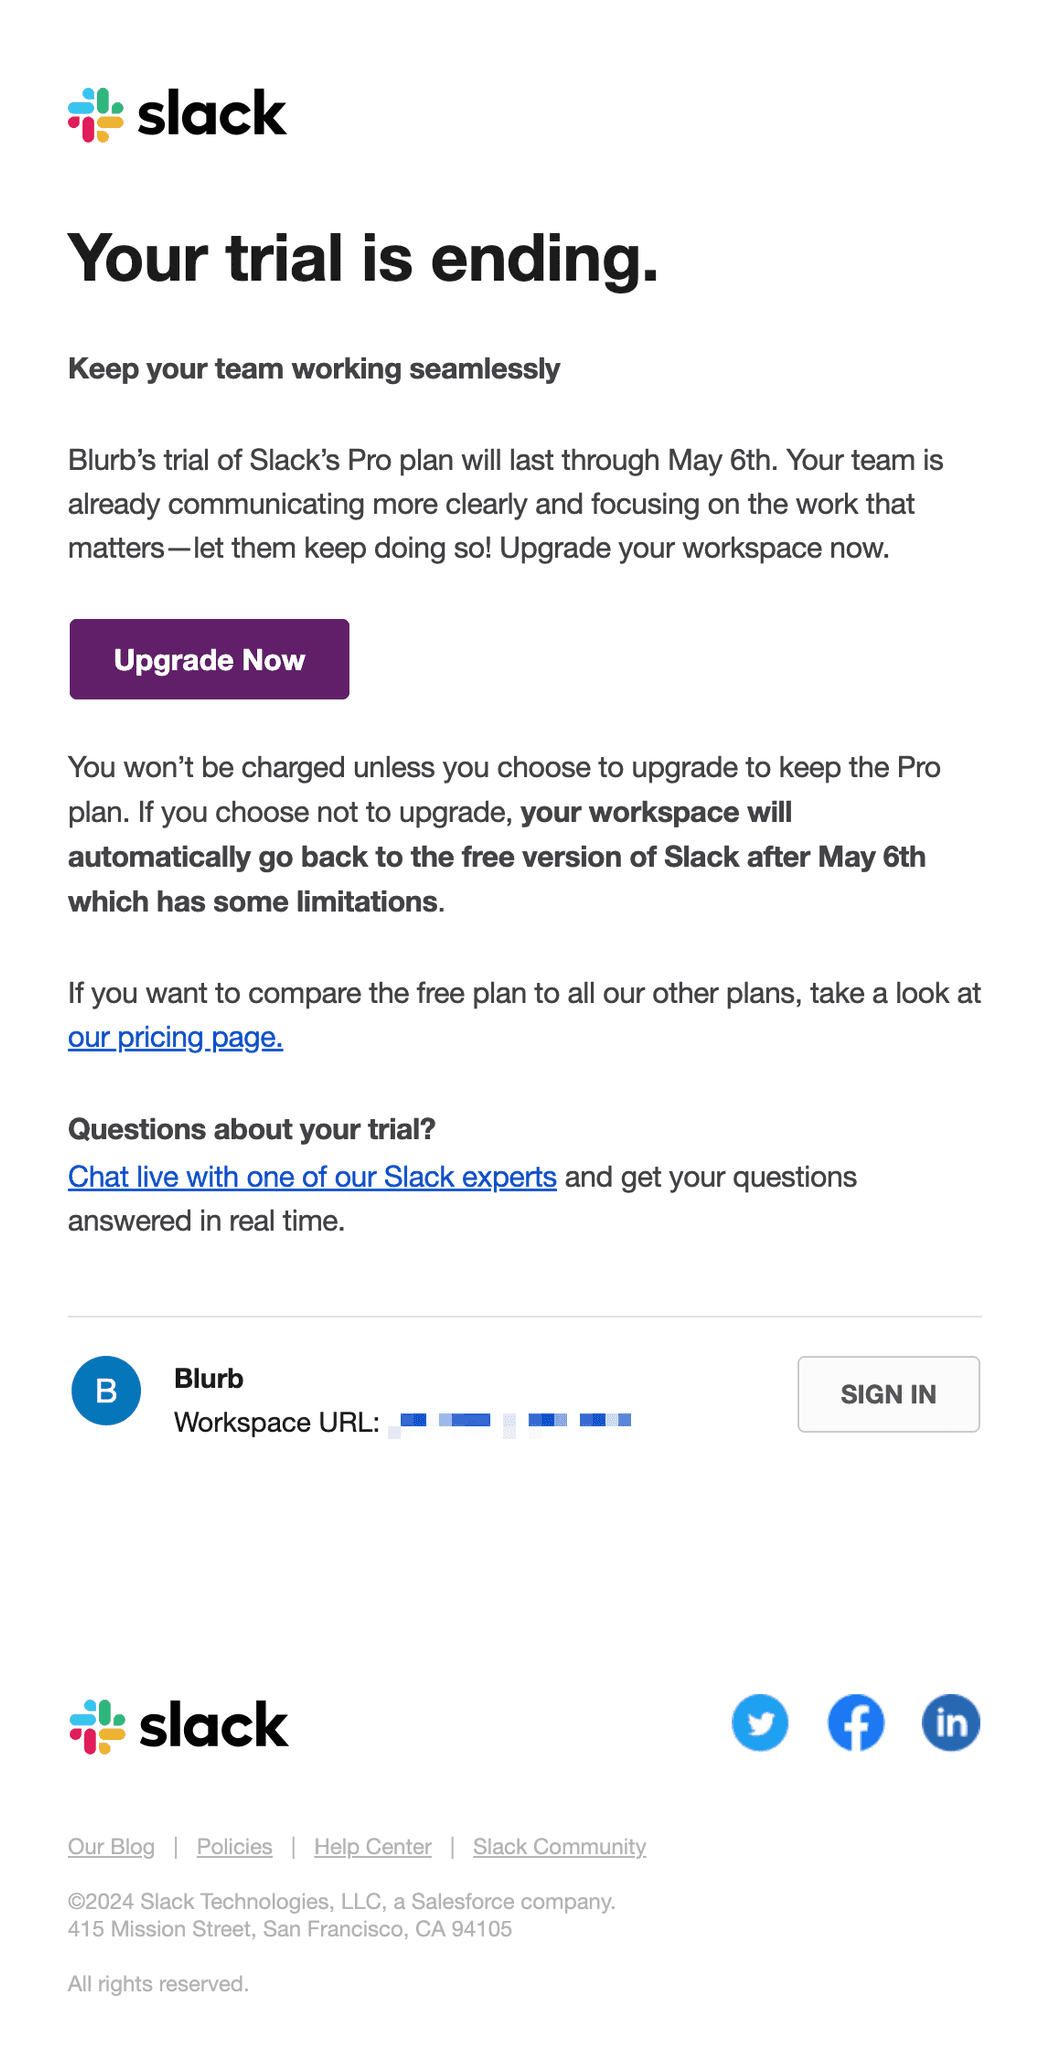Chat live with one of our Slack experts
The height and width of the screenshot is (2048, 1061).
point(311,1177)
